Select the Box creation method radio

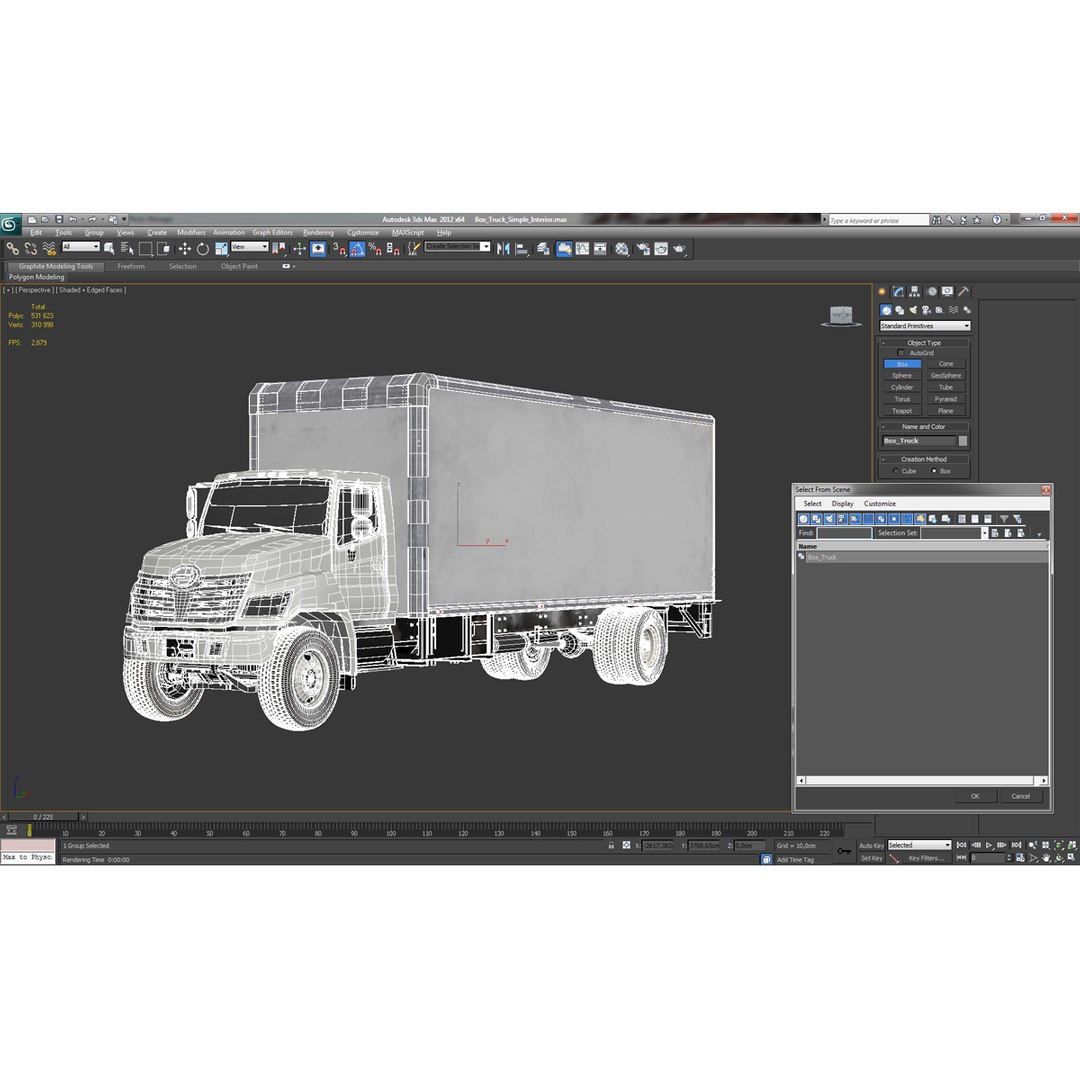coord(934,471)
